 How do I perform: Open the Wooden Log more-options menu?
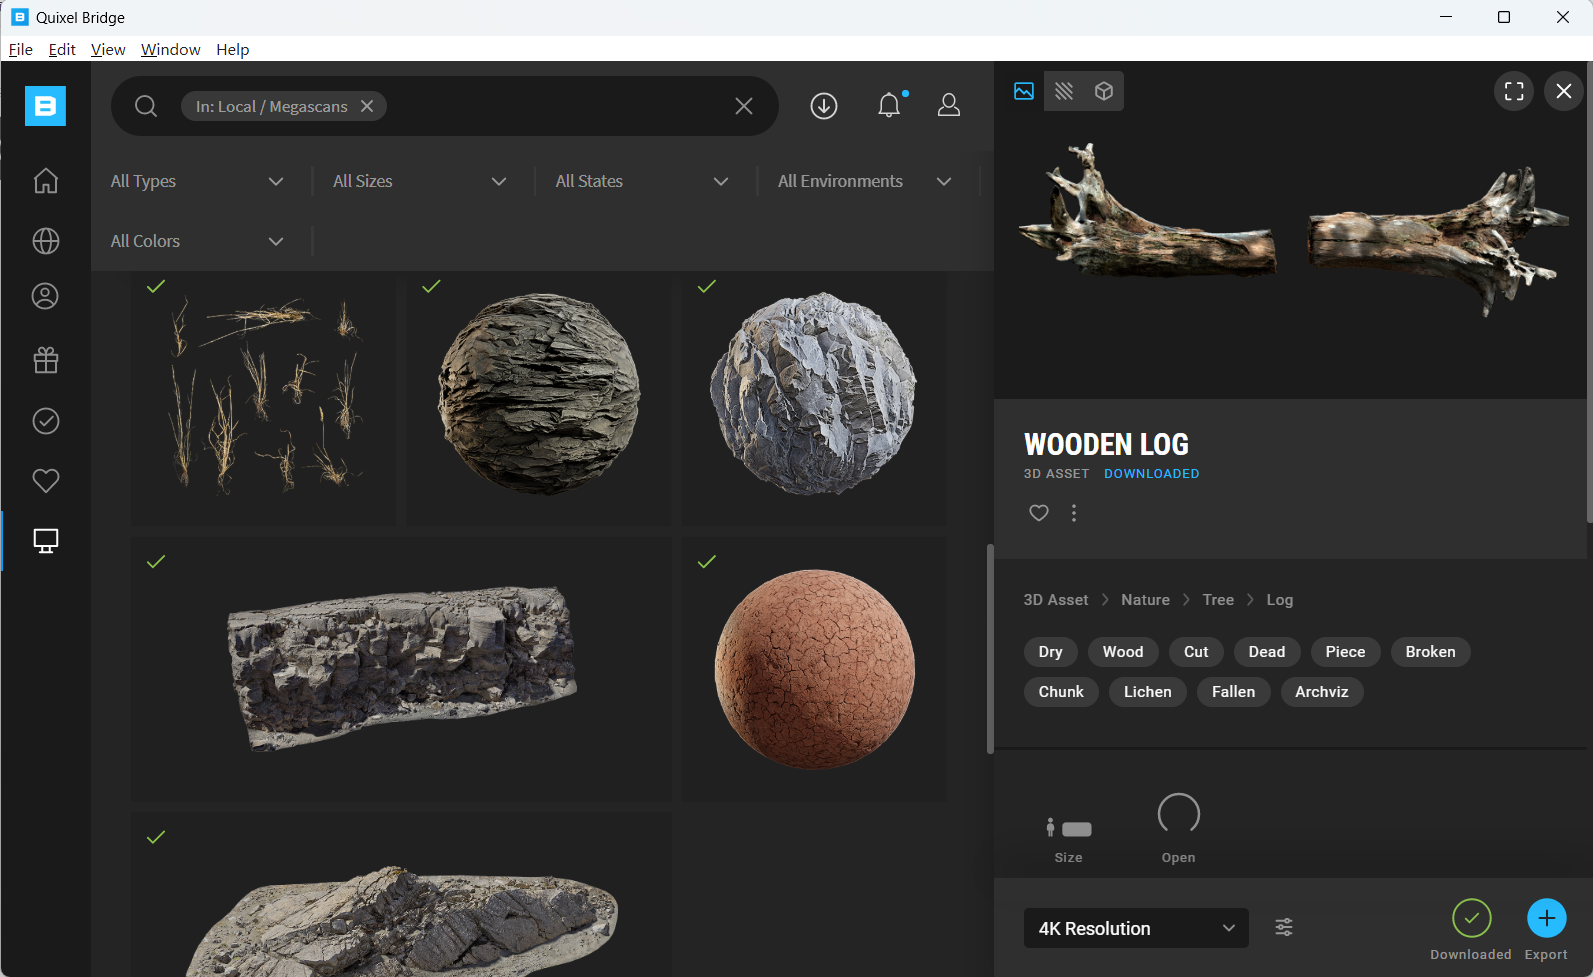1074,513
